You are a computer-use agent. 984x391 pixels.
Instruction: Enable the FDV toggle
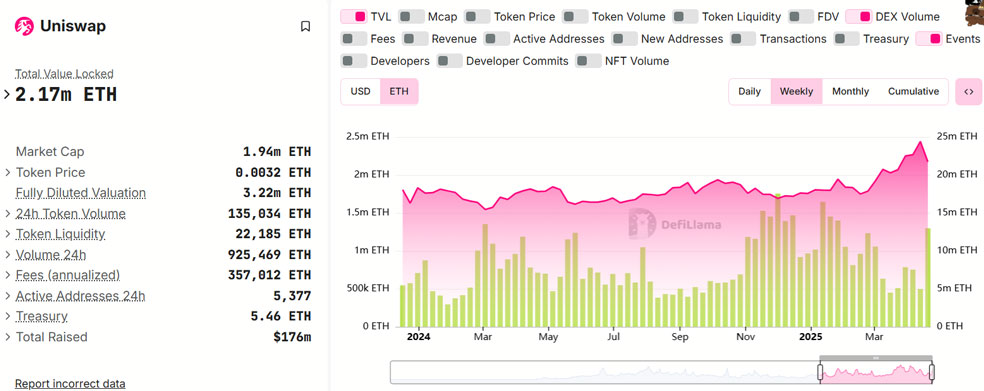(x=801, y=17)
